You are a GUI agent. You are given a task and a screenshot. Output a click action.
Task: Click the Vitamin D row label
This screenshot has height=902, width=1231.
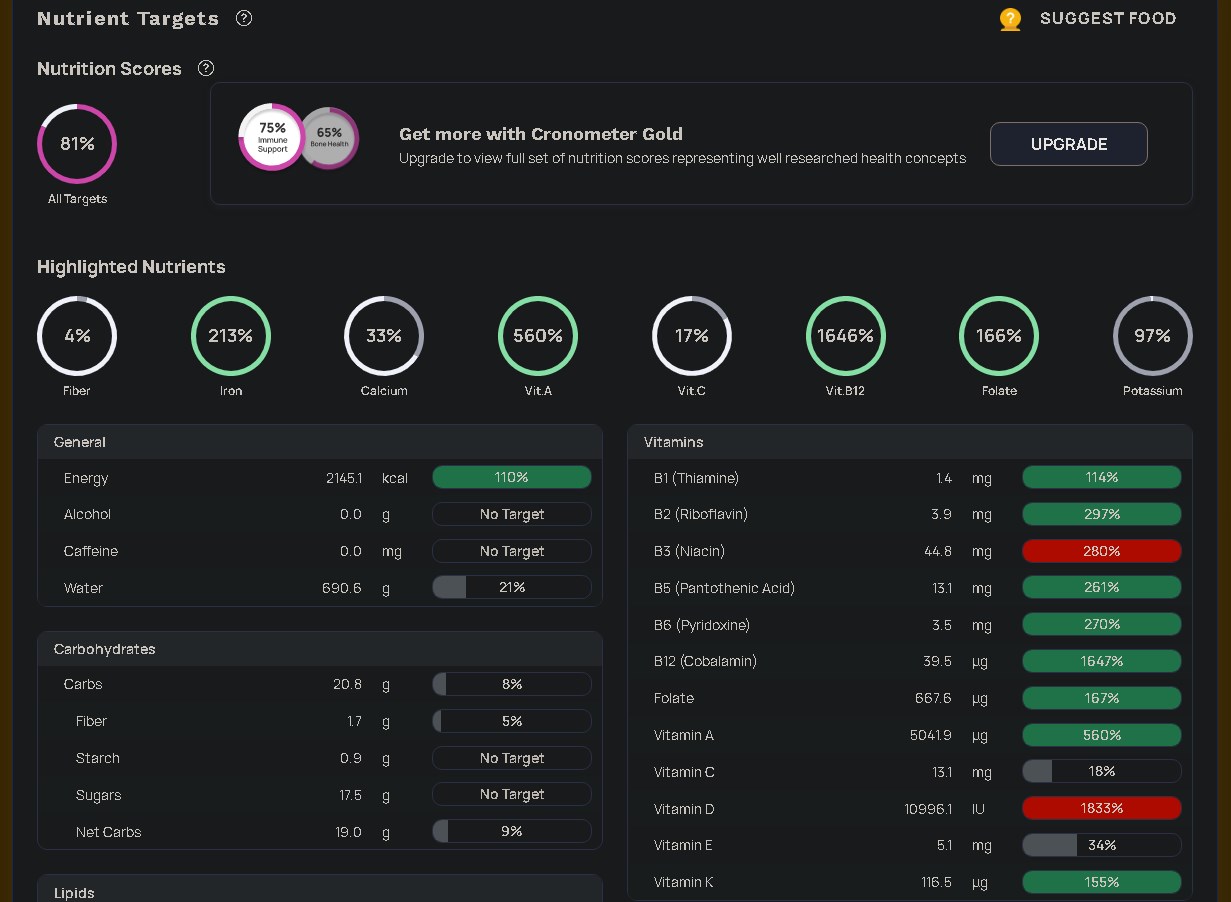click(x=684, y=809)
